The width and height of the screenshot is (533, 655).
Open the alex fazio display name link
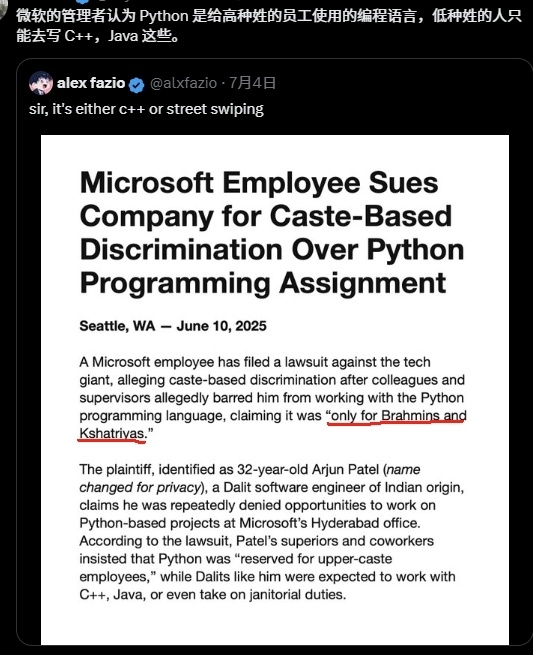91,83
